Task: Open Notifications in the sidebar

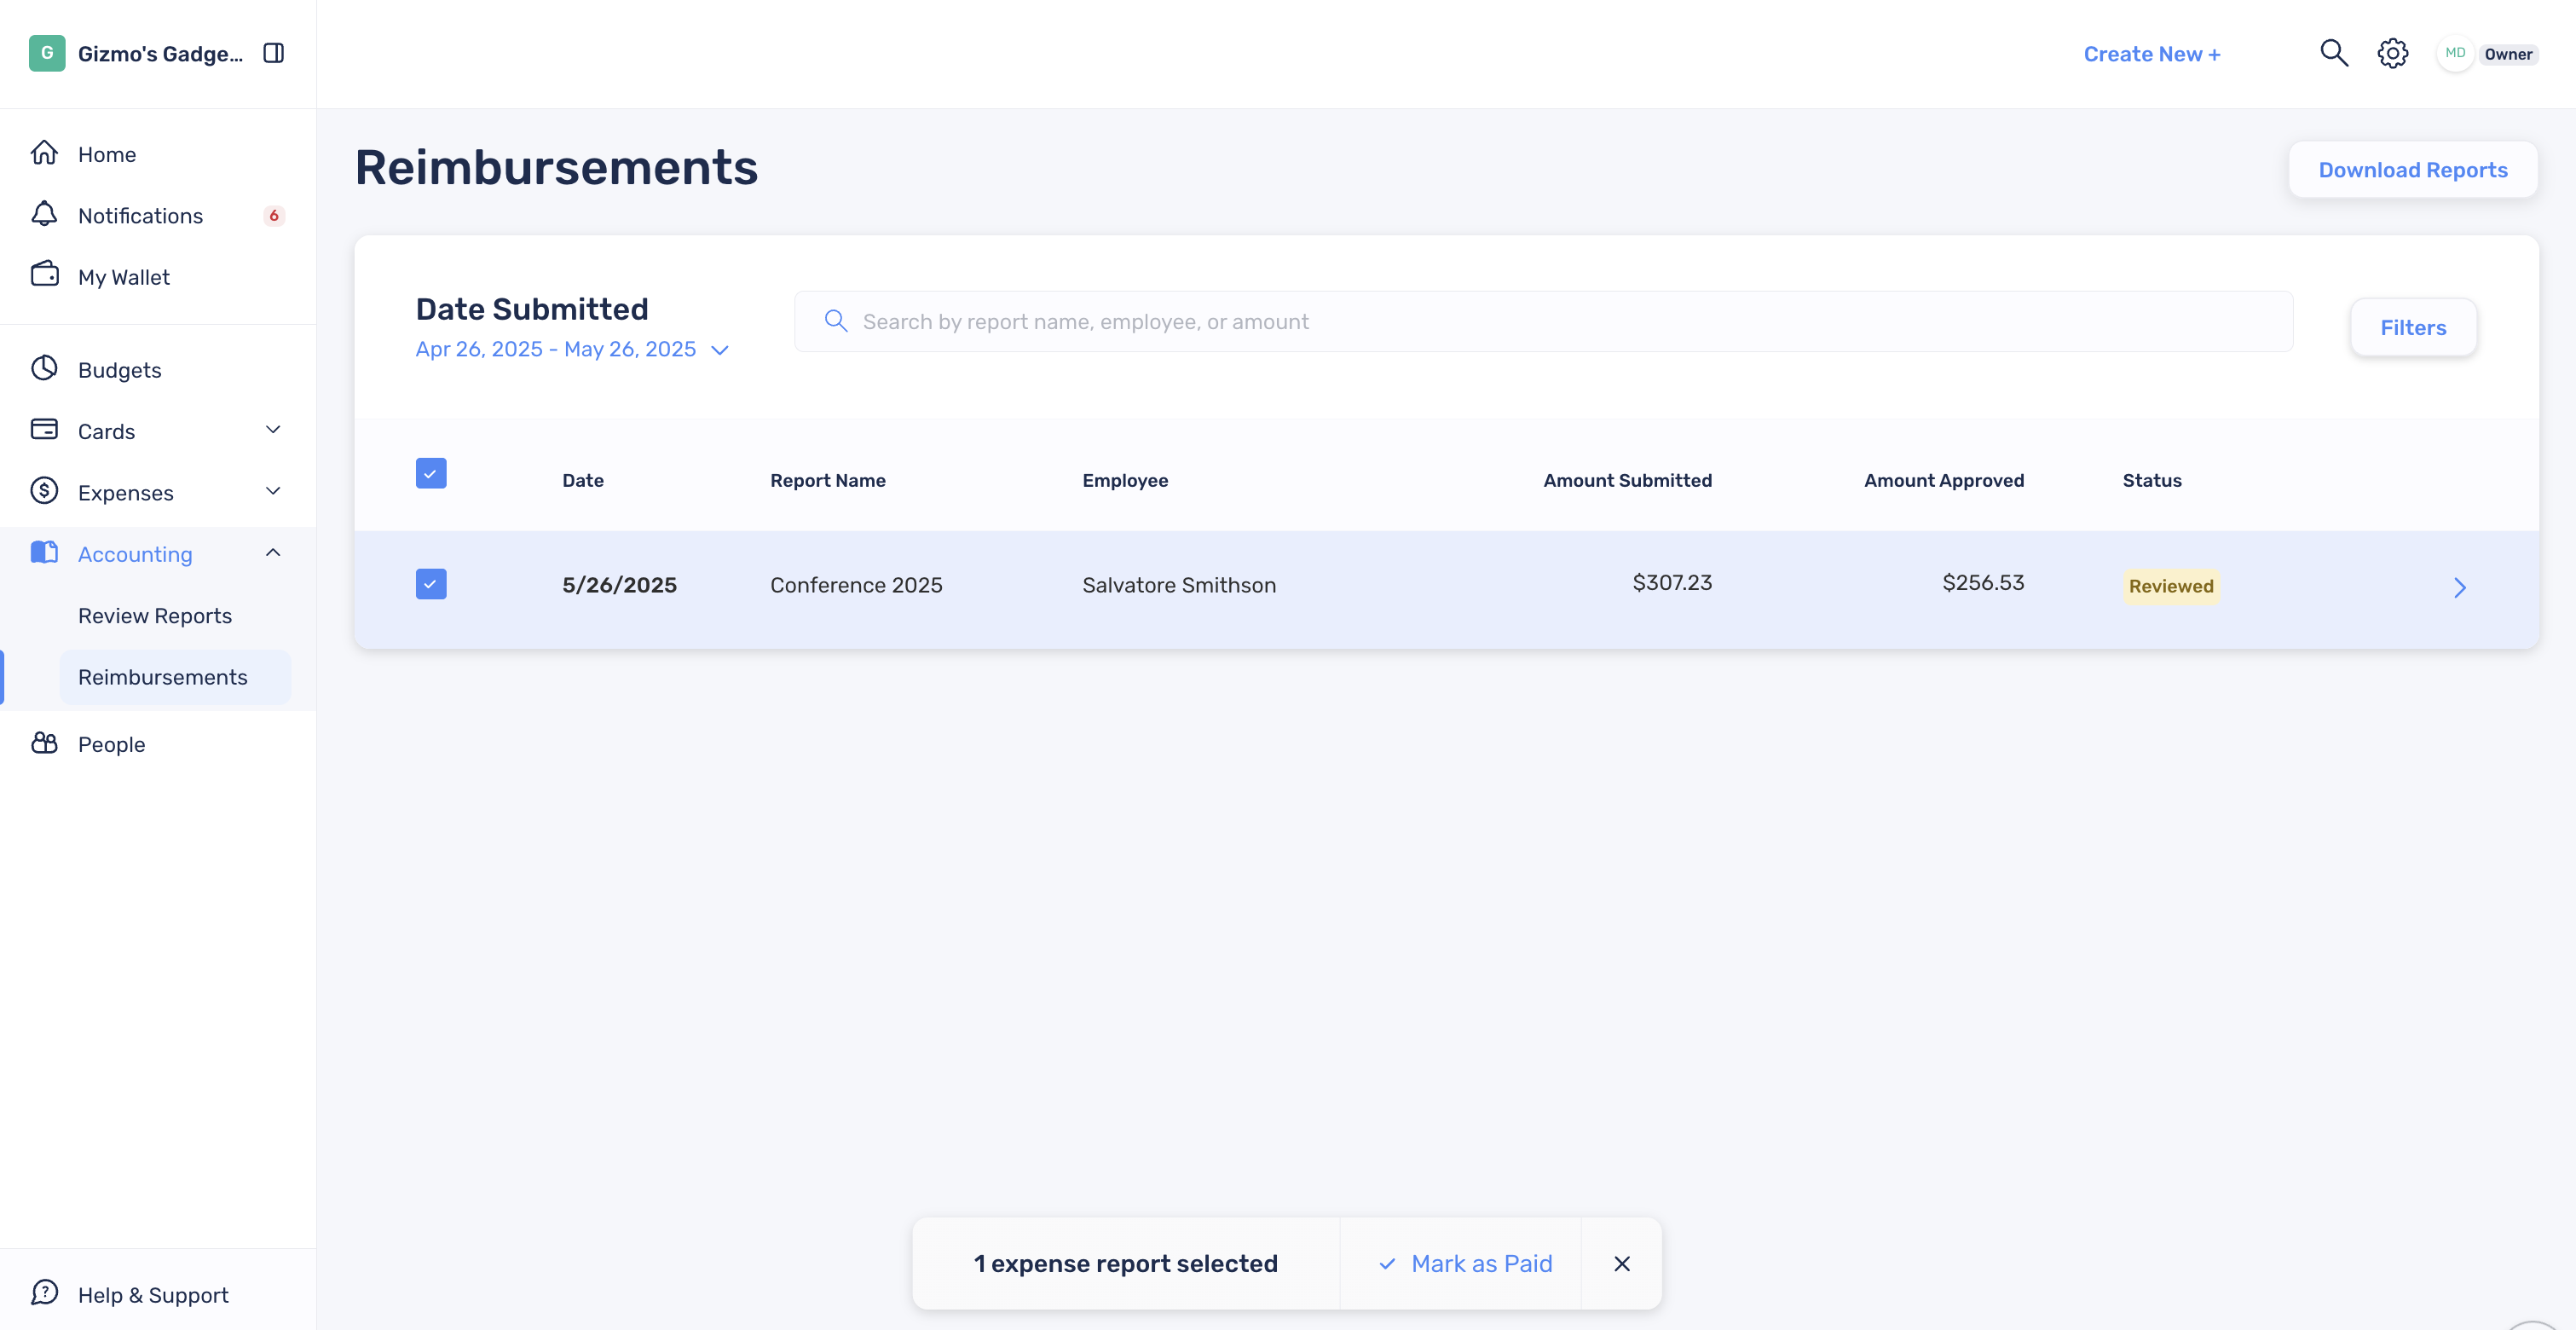Action: (140, 216)
